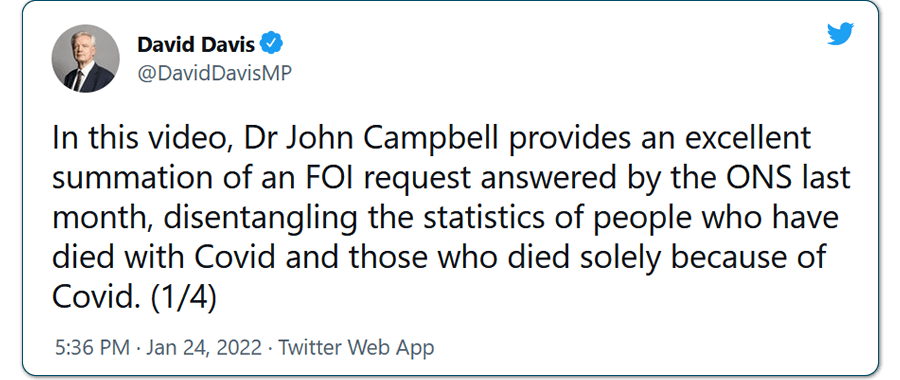Click the Jan 24, 2022 date
Viewport: 900px width, 380px height.
(x=205, y=347)
